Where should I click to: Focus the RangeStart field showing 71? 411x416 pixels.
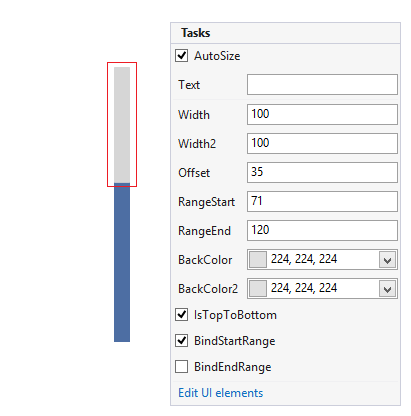pyautogui.click(x=322, y=201)
